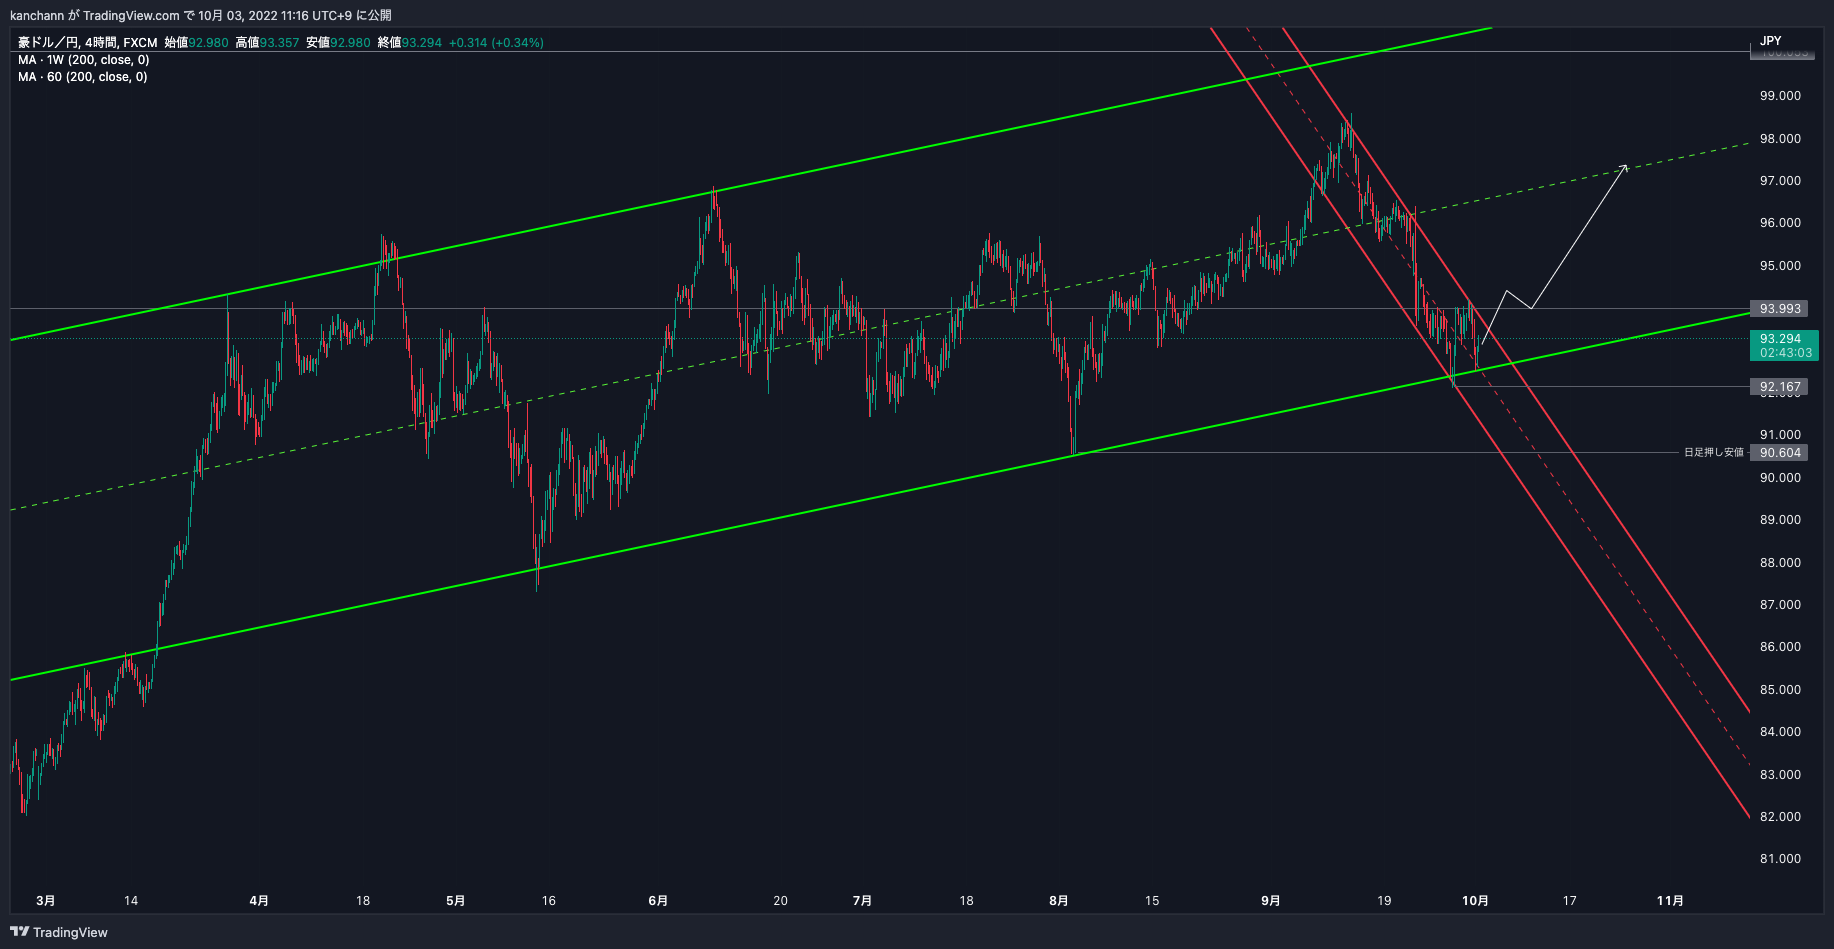Click the 3月 date axis label

pyautogui.click(x=45, y=901)
